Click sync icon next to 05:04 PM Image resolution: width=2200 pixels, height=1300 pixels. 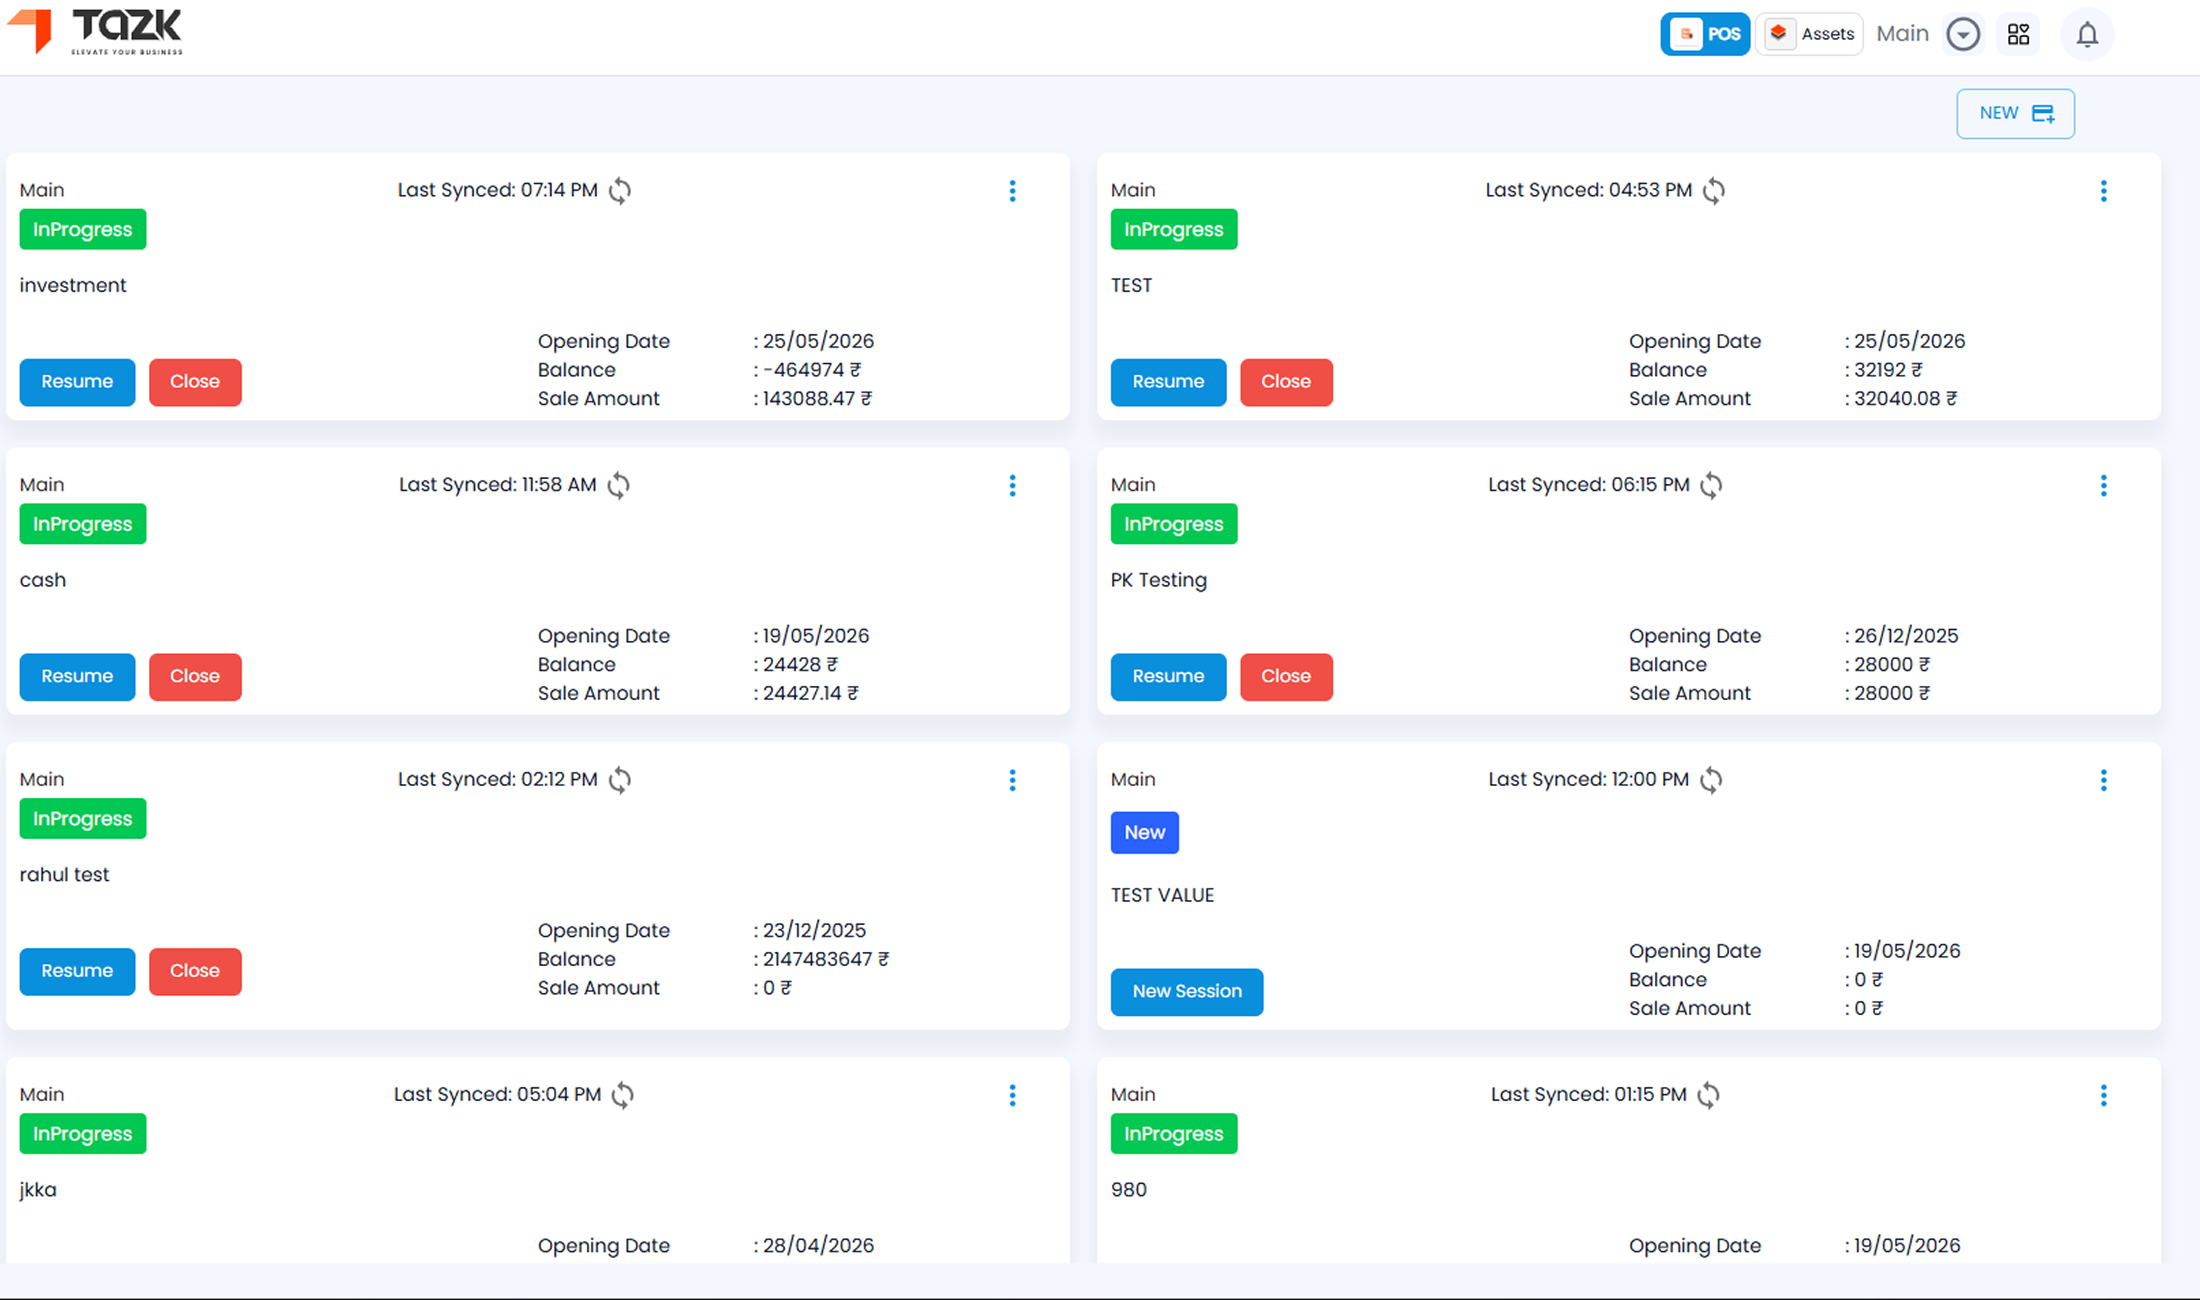tap(623, 1095)
